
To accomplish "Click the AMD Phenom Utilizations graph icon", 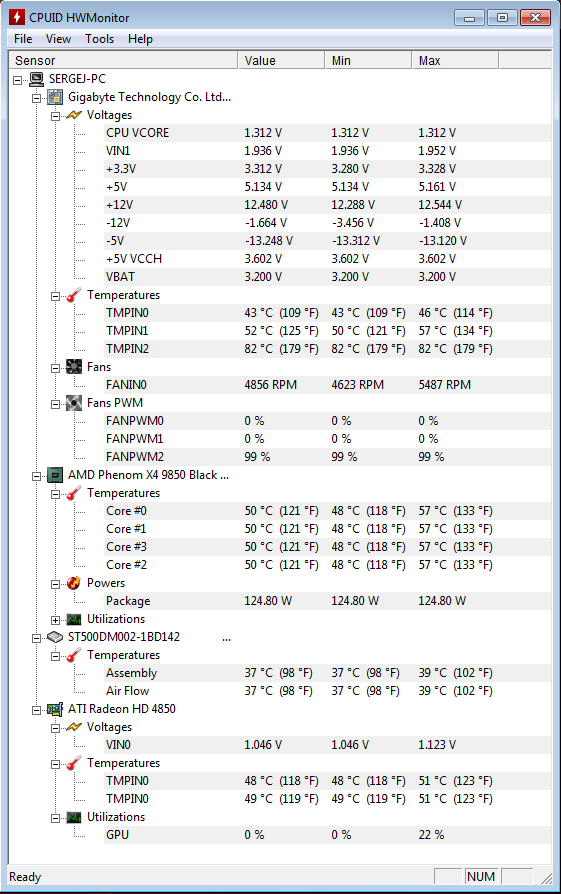I will (x=74, y=619).
